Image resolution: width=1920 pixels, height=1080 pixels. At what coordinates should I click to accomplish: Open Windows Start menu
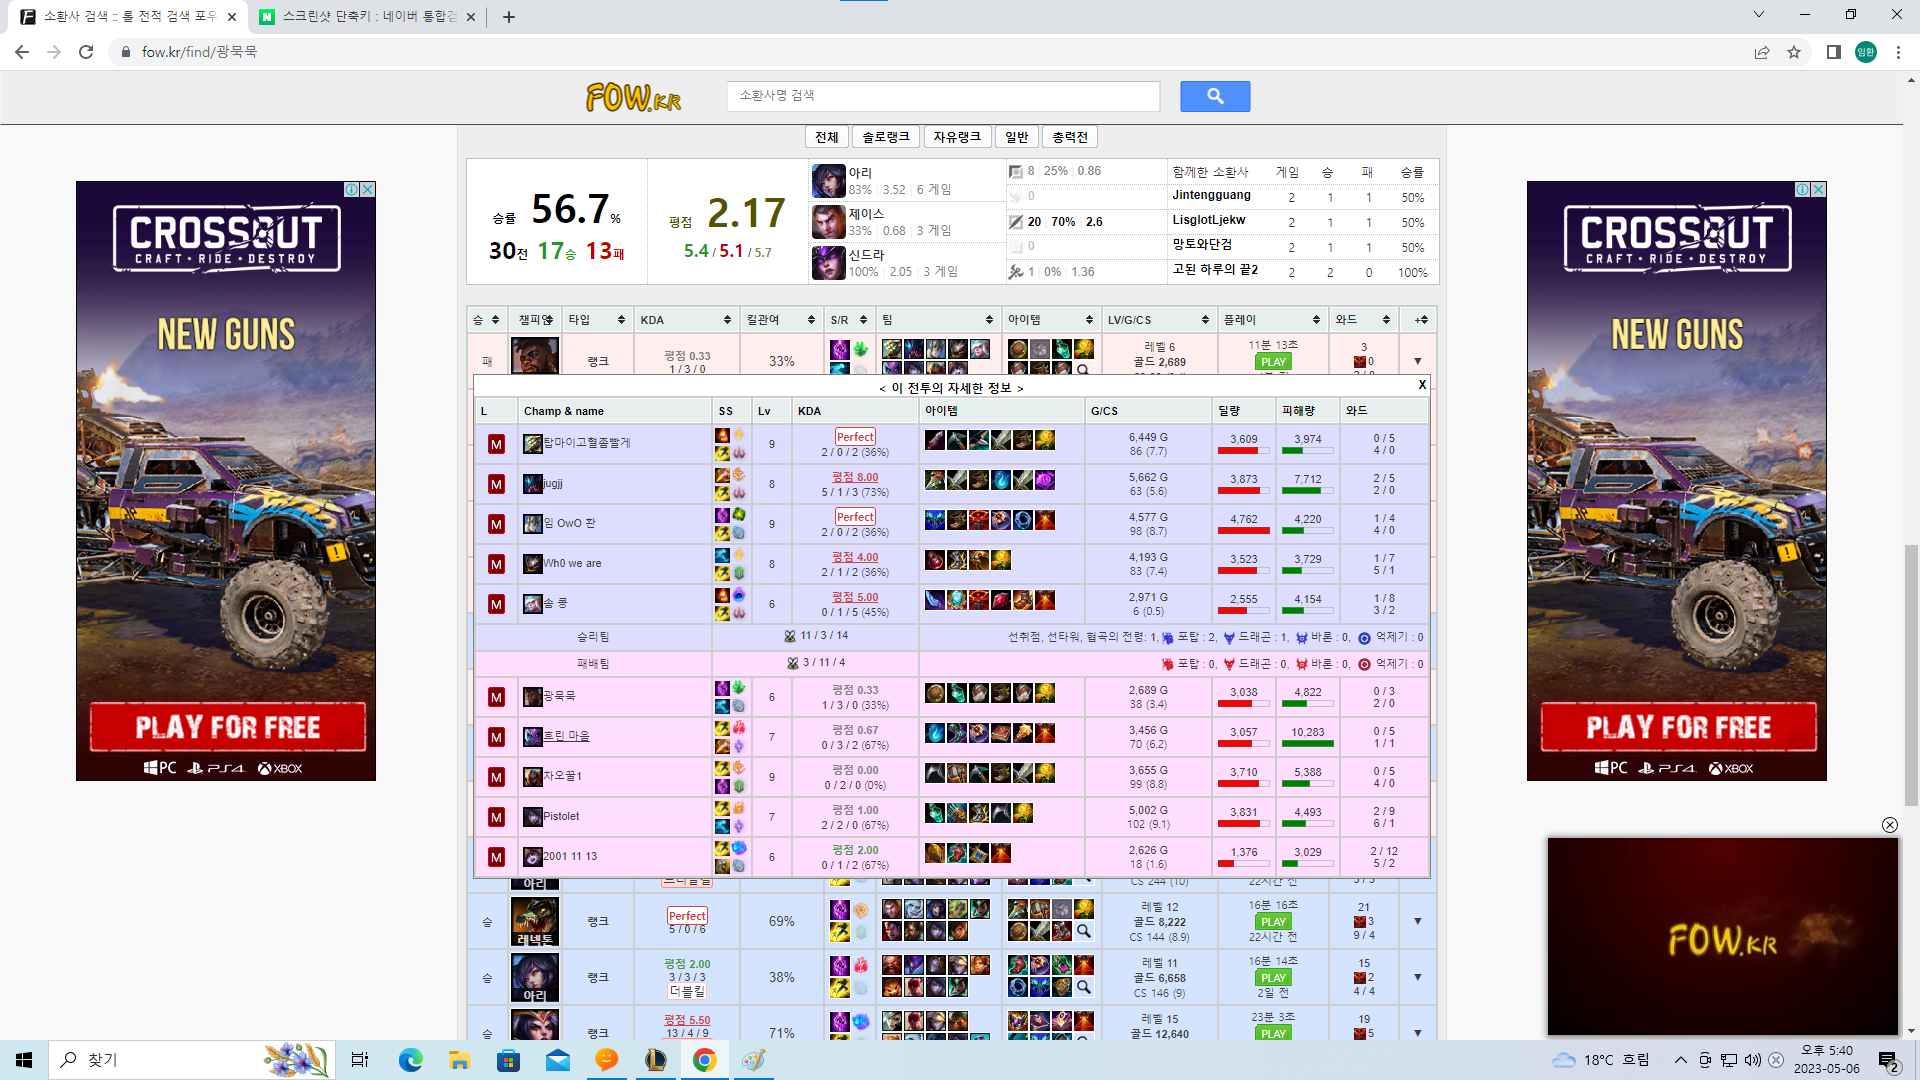click(24, 1060)
